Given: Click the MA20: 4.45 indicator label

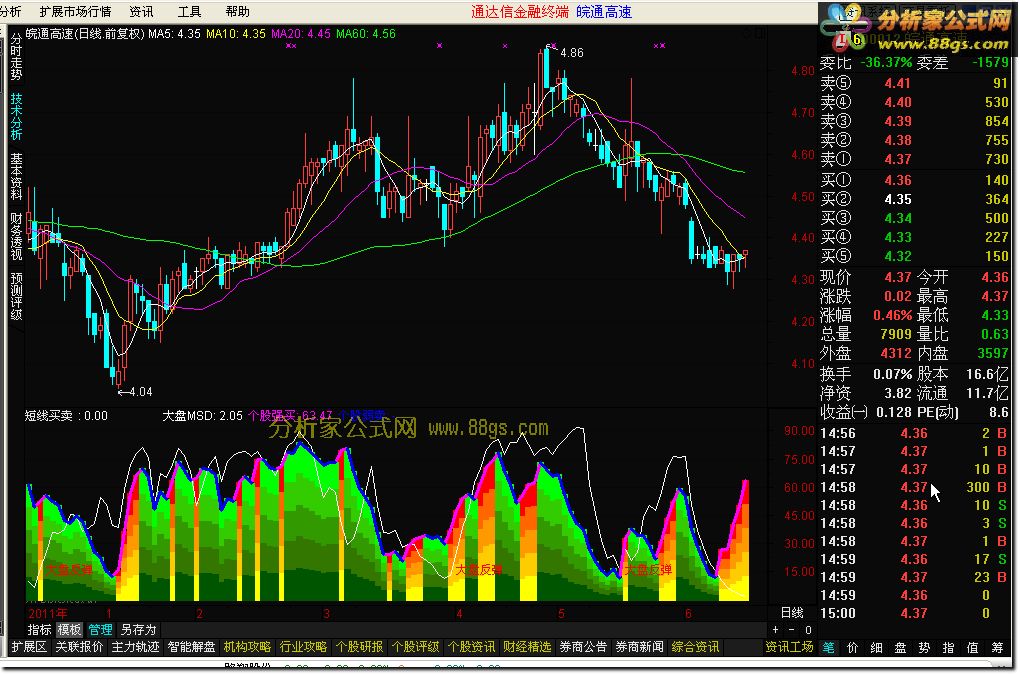Looking at the screenshot, I should pyautogui.click(x=301, y=34).
